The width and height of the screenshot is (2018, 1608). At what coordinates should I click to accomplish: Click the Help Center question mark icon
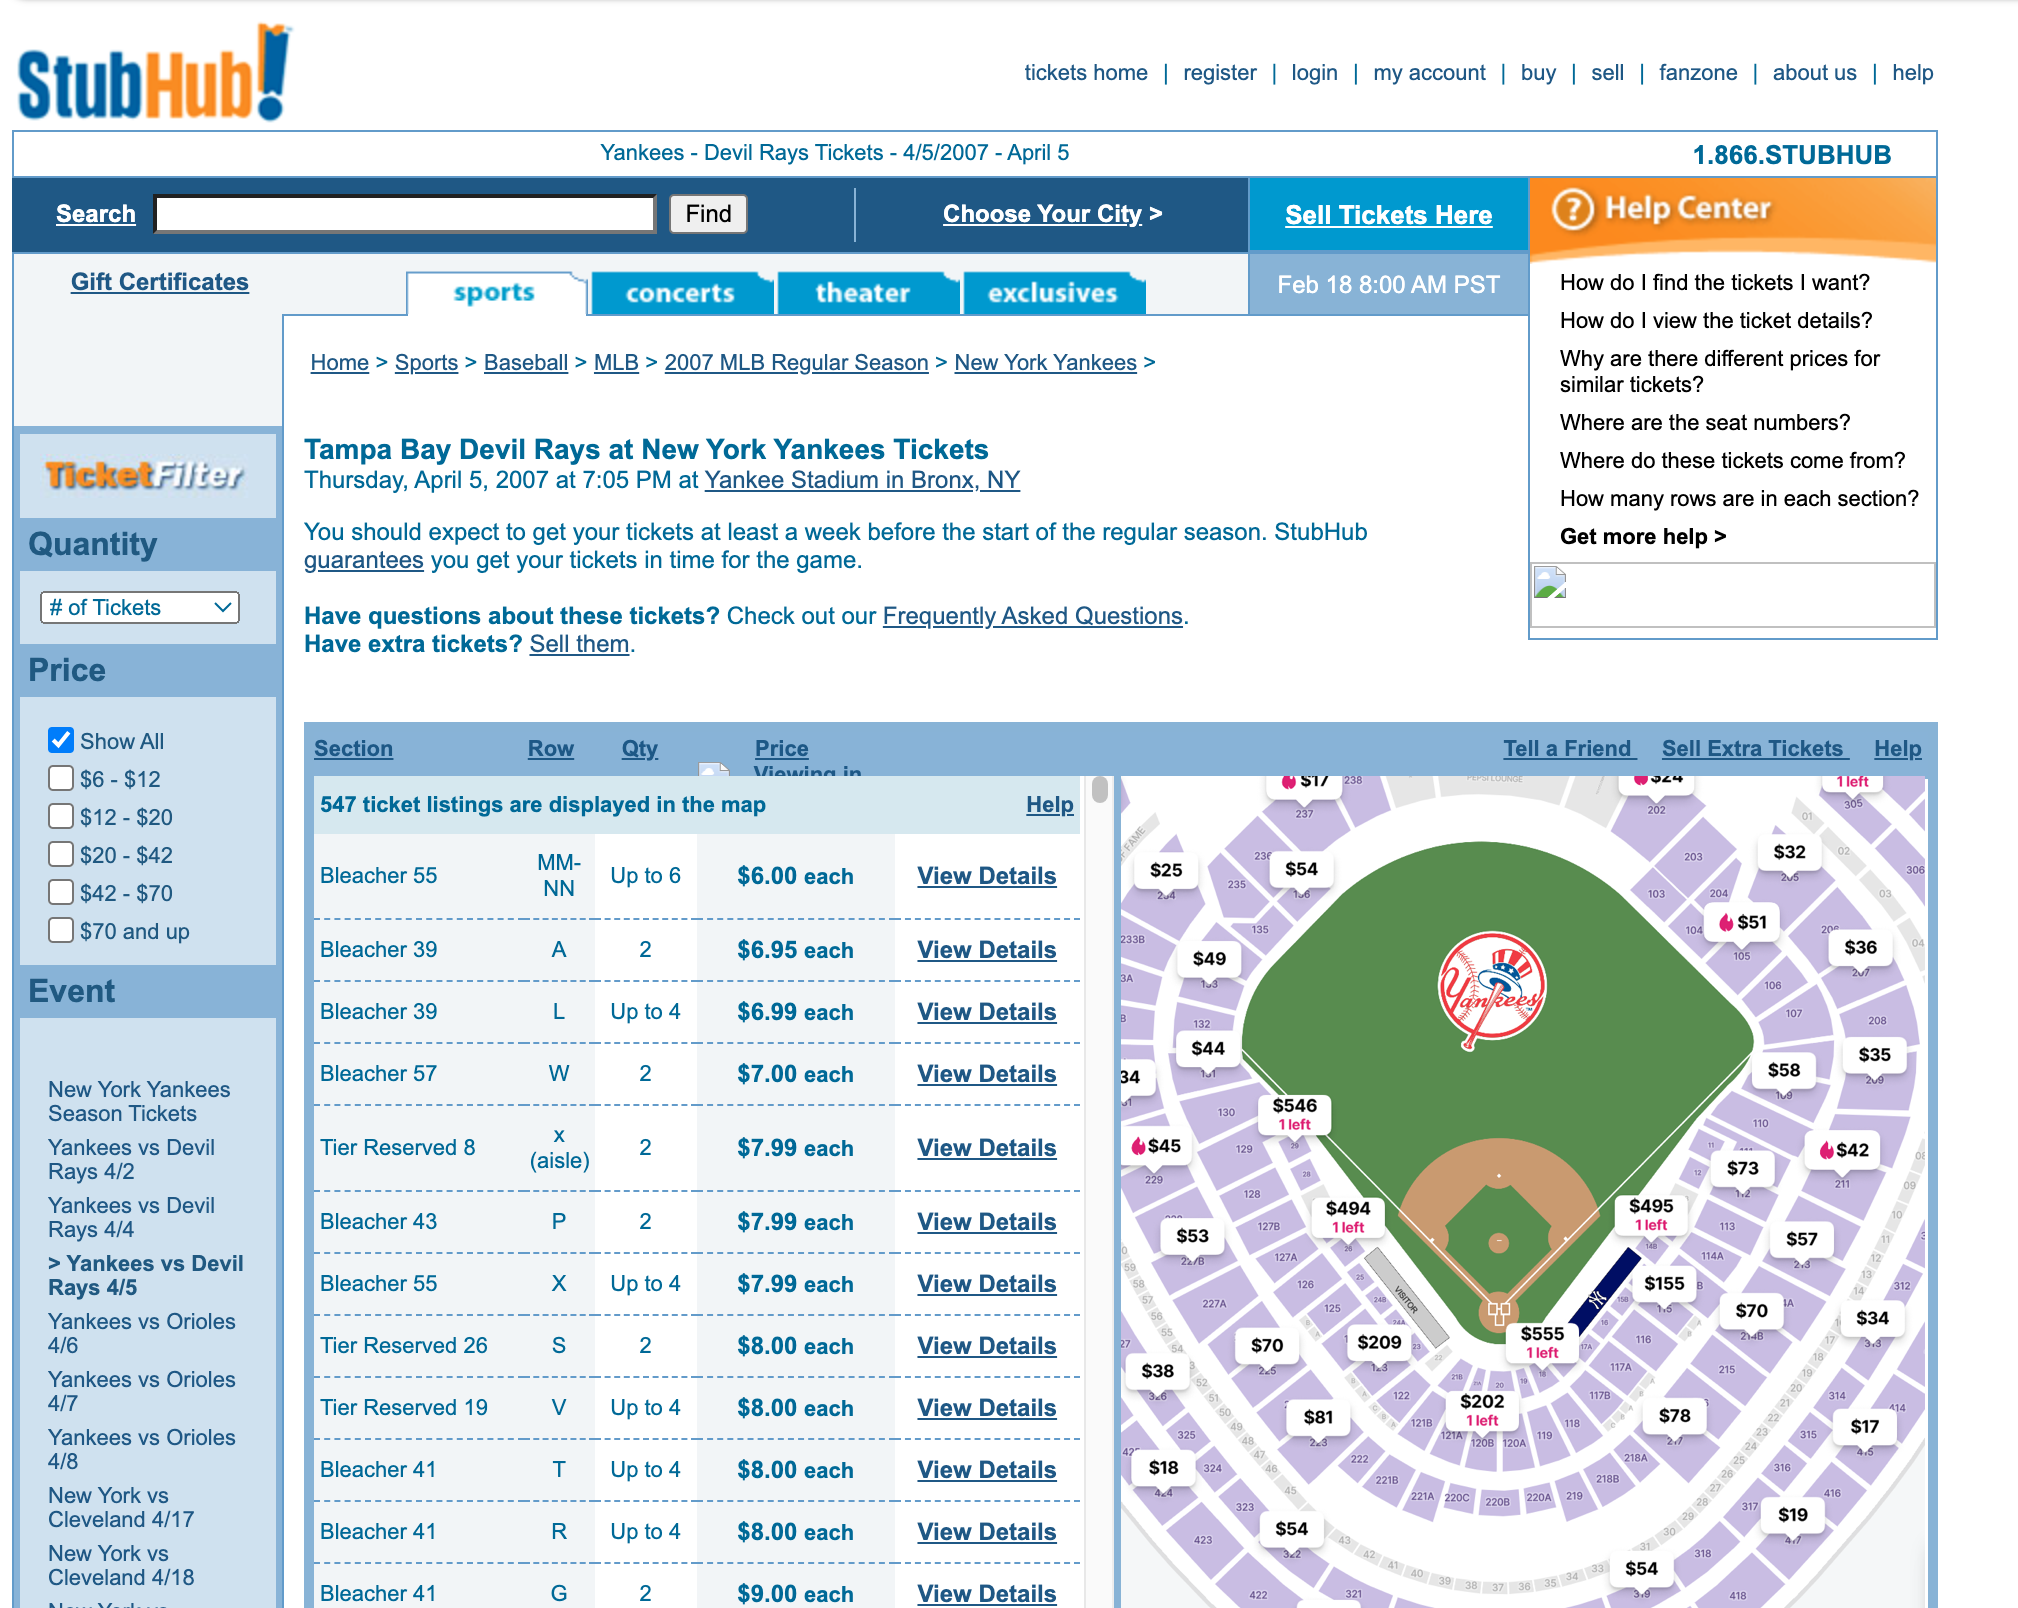pyautogui.click(x=1572, y=210)
